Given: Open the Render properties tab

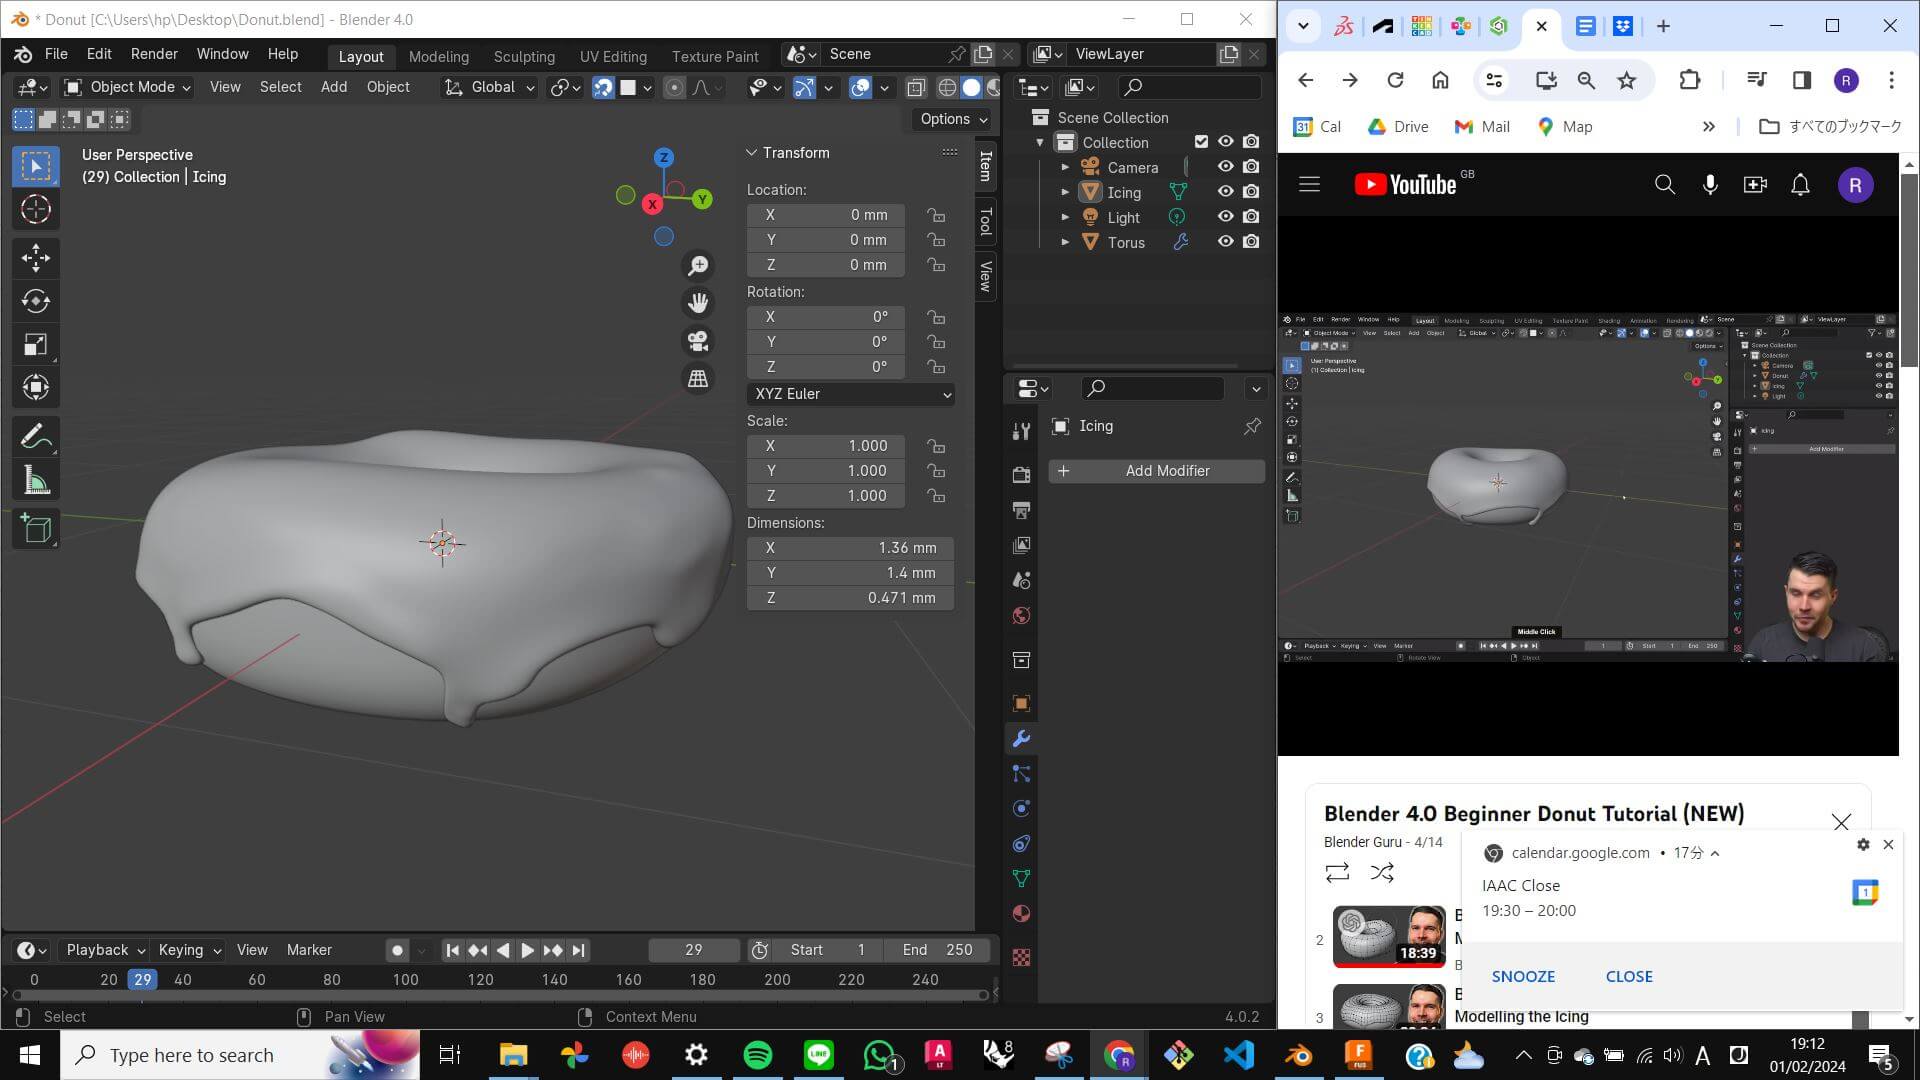Looking at the screenshot, I should tap(1021, 474).
